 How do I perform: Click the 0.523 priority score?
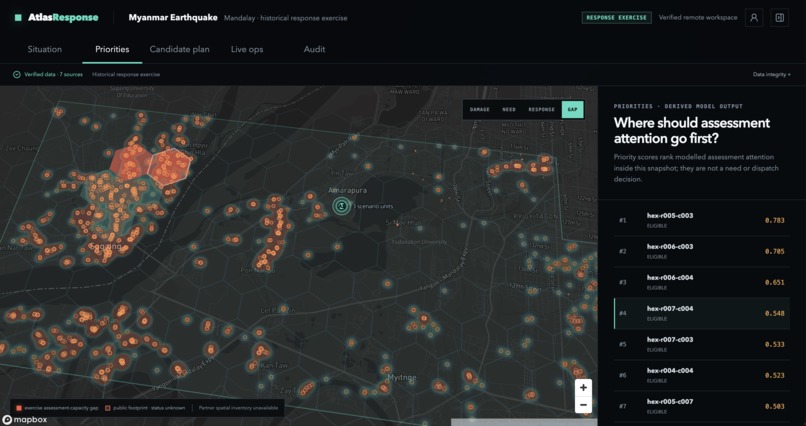775,375
